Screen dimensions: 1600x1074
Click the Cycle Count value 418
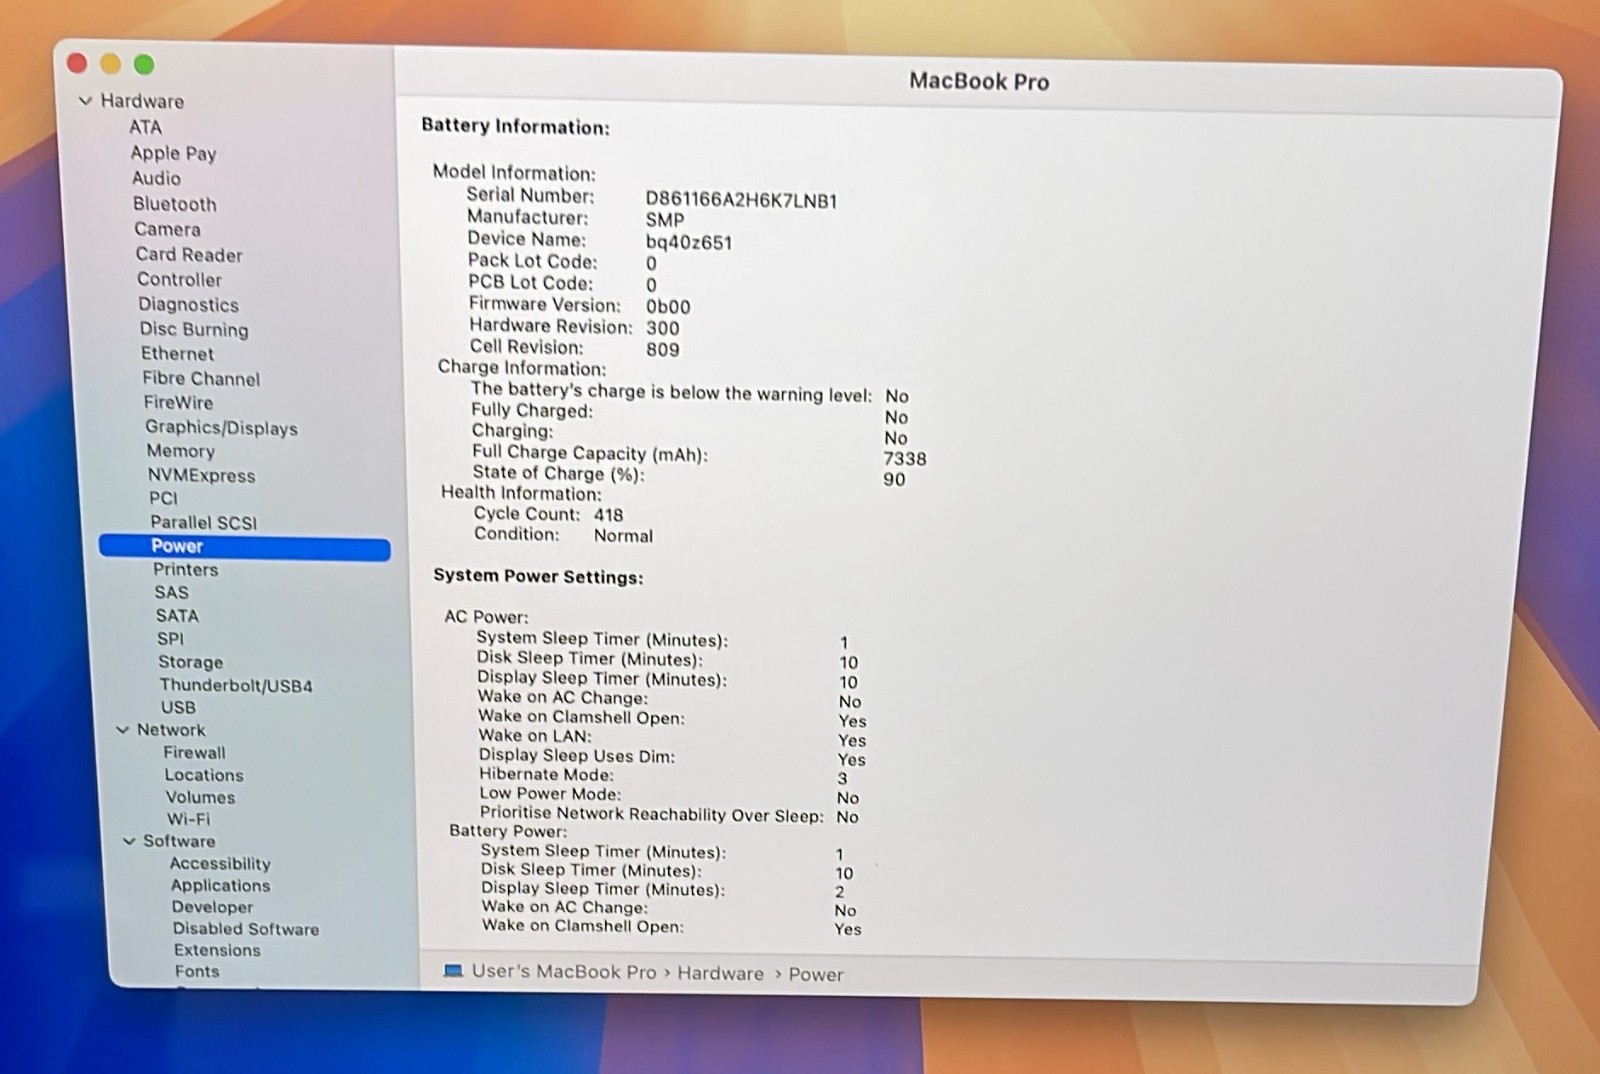608,515
